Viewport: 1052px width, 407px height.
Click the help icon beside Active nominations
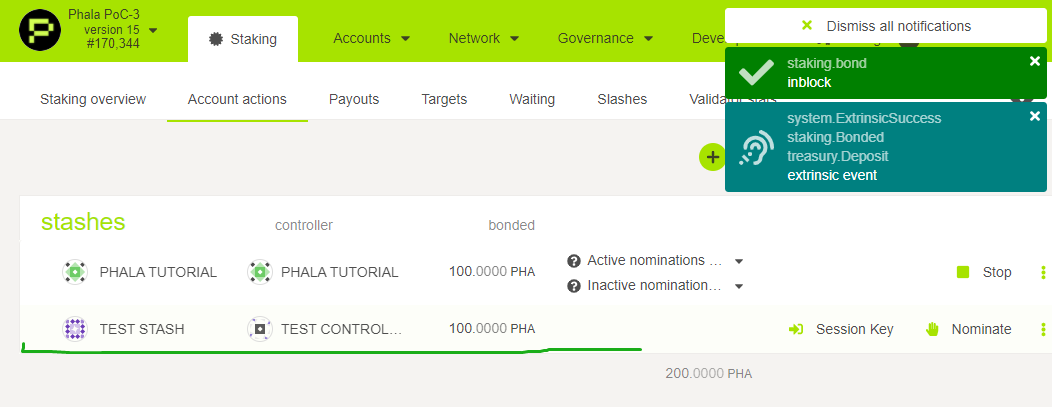click(574, 261)
